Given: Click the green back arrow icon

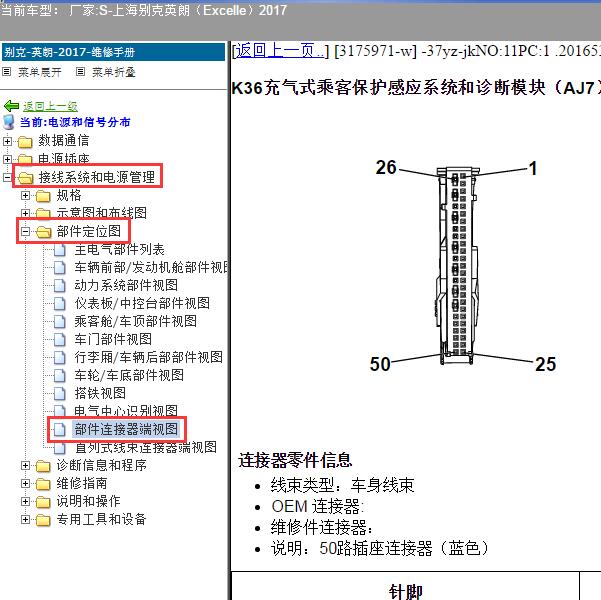Looking at the screenshot, I should [11, 106].
